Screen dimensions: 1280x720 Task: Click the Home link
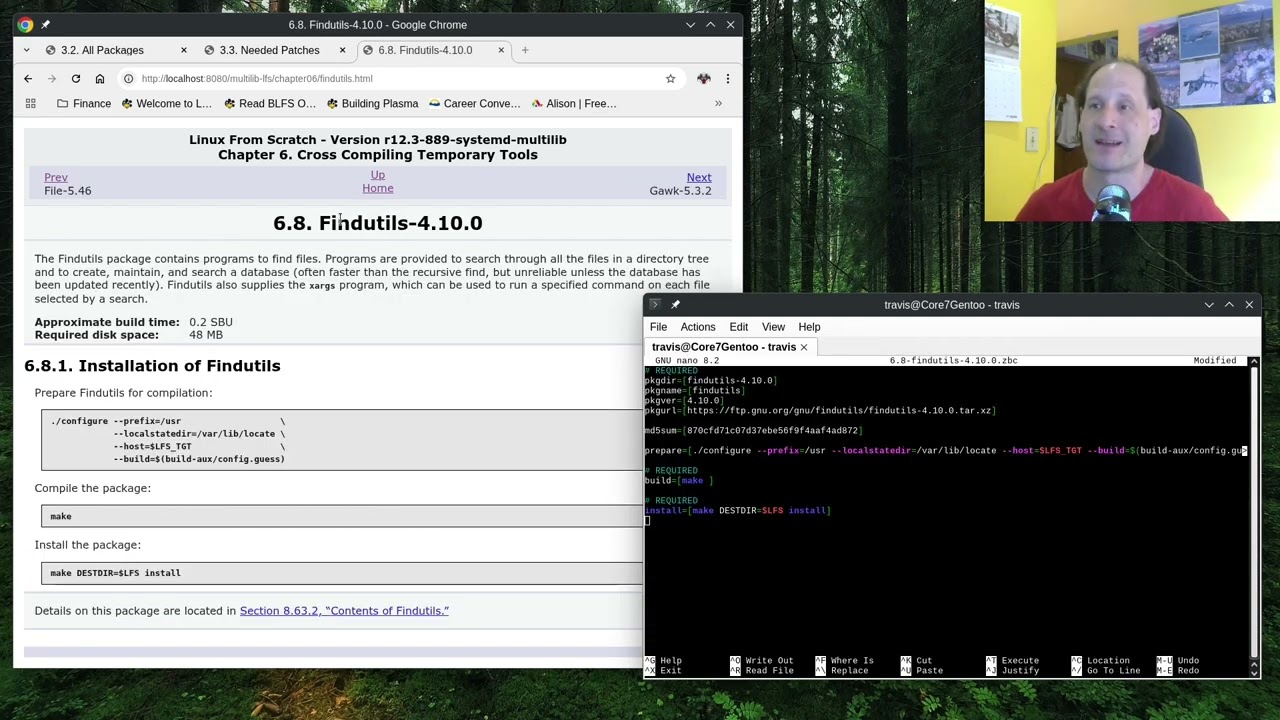(377, 188)
